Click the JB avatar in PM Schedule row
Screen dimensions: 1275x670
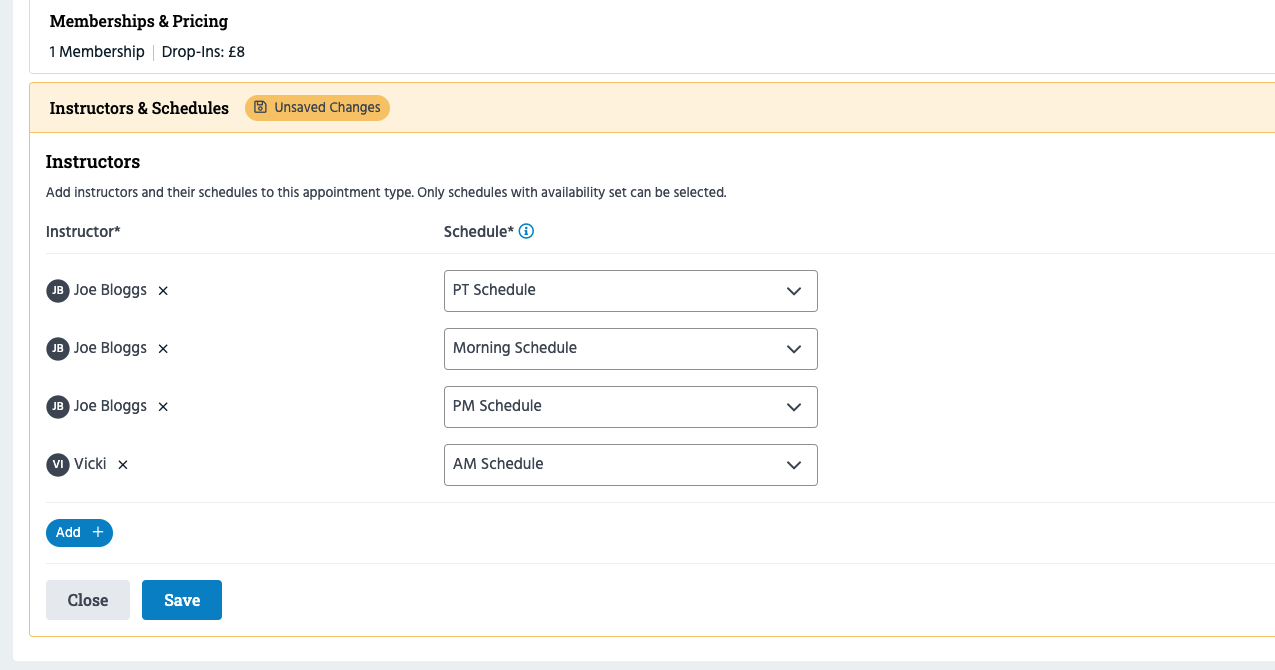coord(58,406)
